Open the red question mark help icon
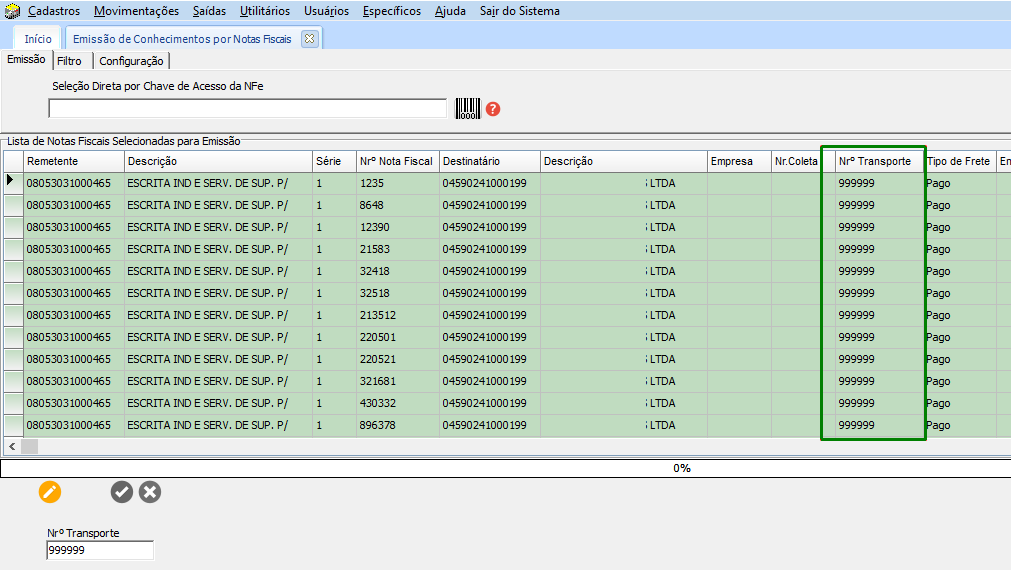Screen dimensions: 1011x570 point(493,109)
